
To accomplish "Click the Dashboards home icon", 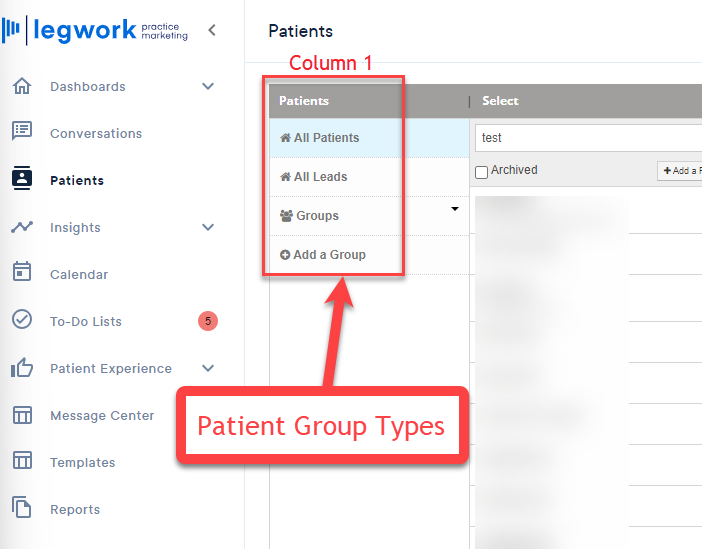I will pos(22,86).
